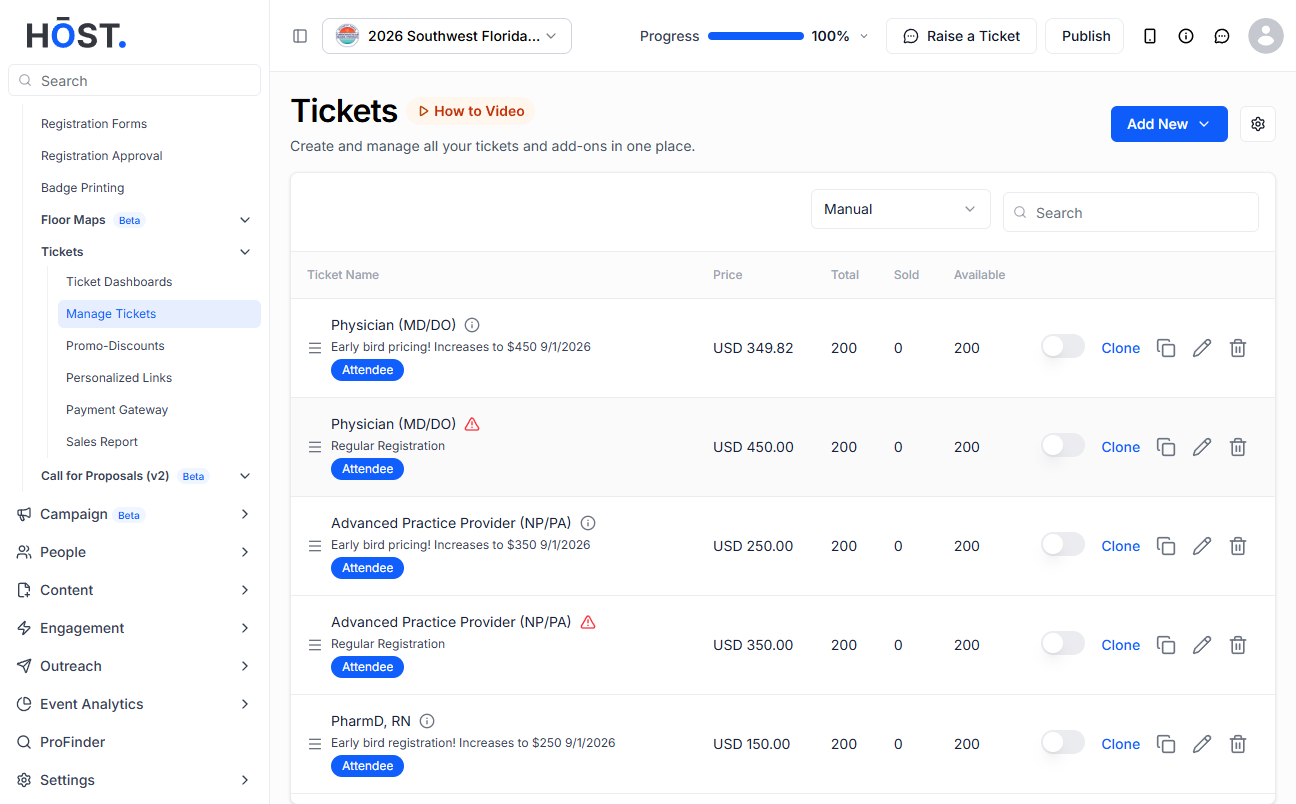Open the chat messages icon in header

[1222, 36]
